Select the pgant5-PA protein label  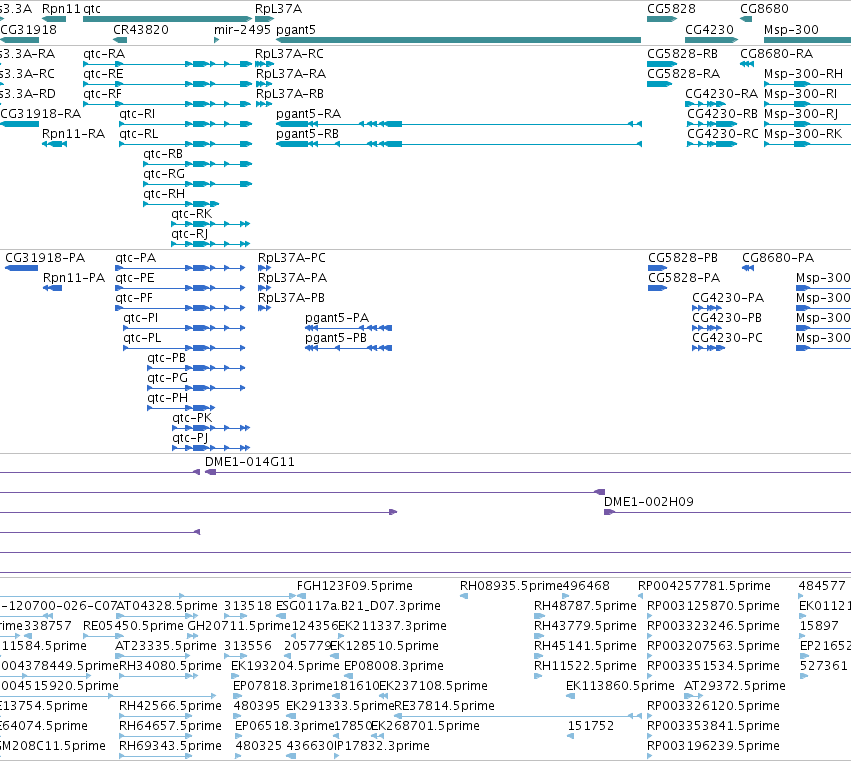[337, 318]
